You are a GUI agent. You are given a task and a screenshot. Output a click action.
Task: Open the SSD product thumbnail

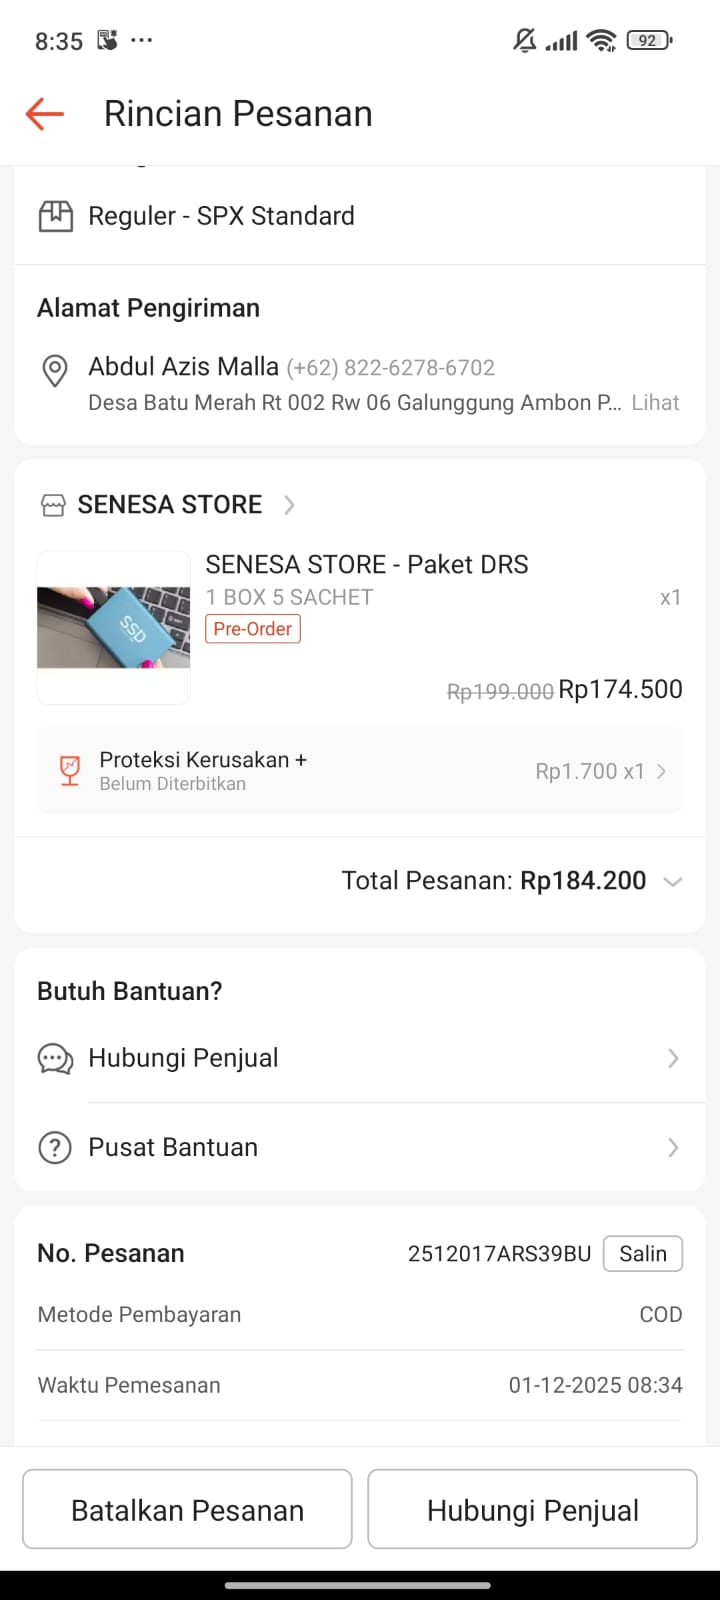tap(114, 628)
